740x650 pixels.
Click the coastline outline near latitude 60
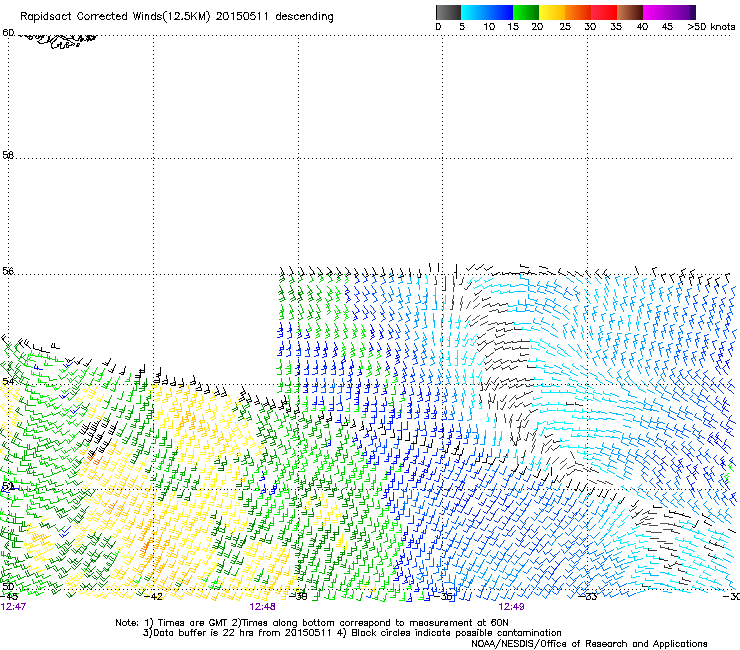point(57,40)
